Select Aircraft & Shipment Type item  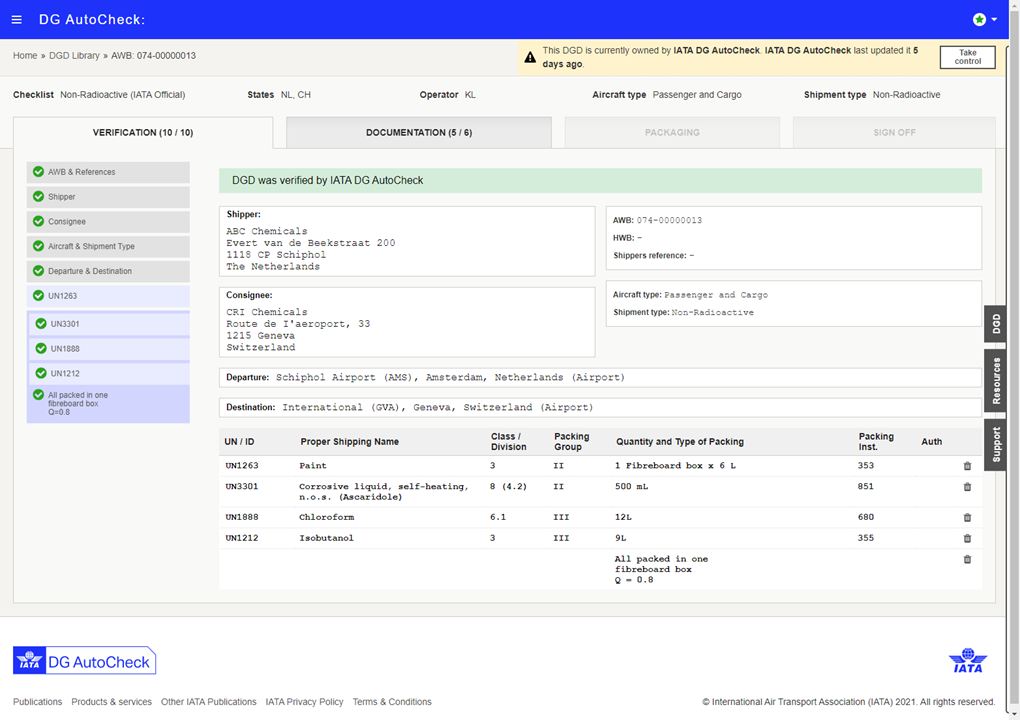(108, 247)
